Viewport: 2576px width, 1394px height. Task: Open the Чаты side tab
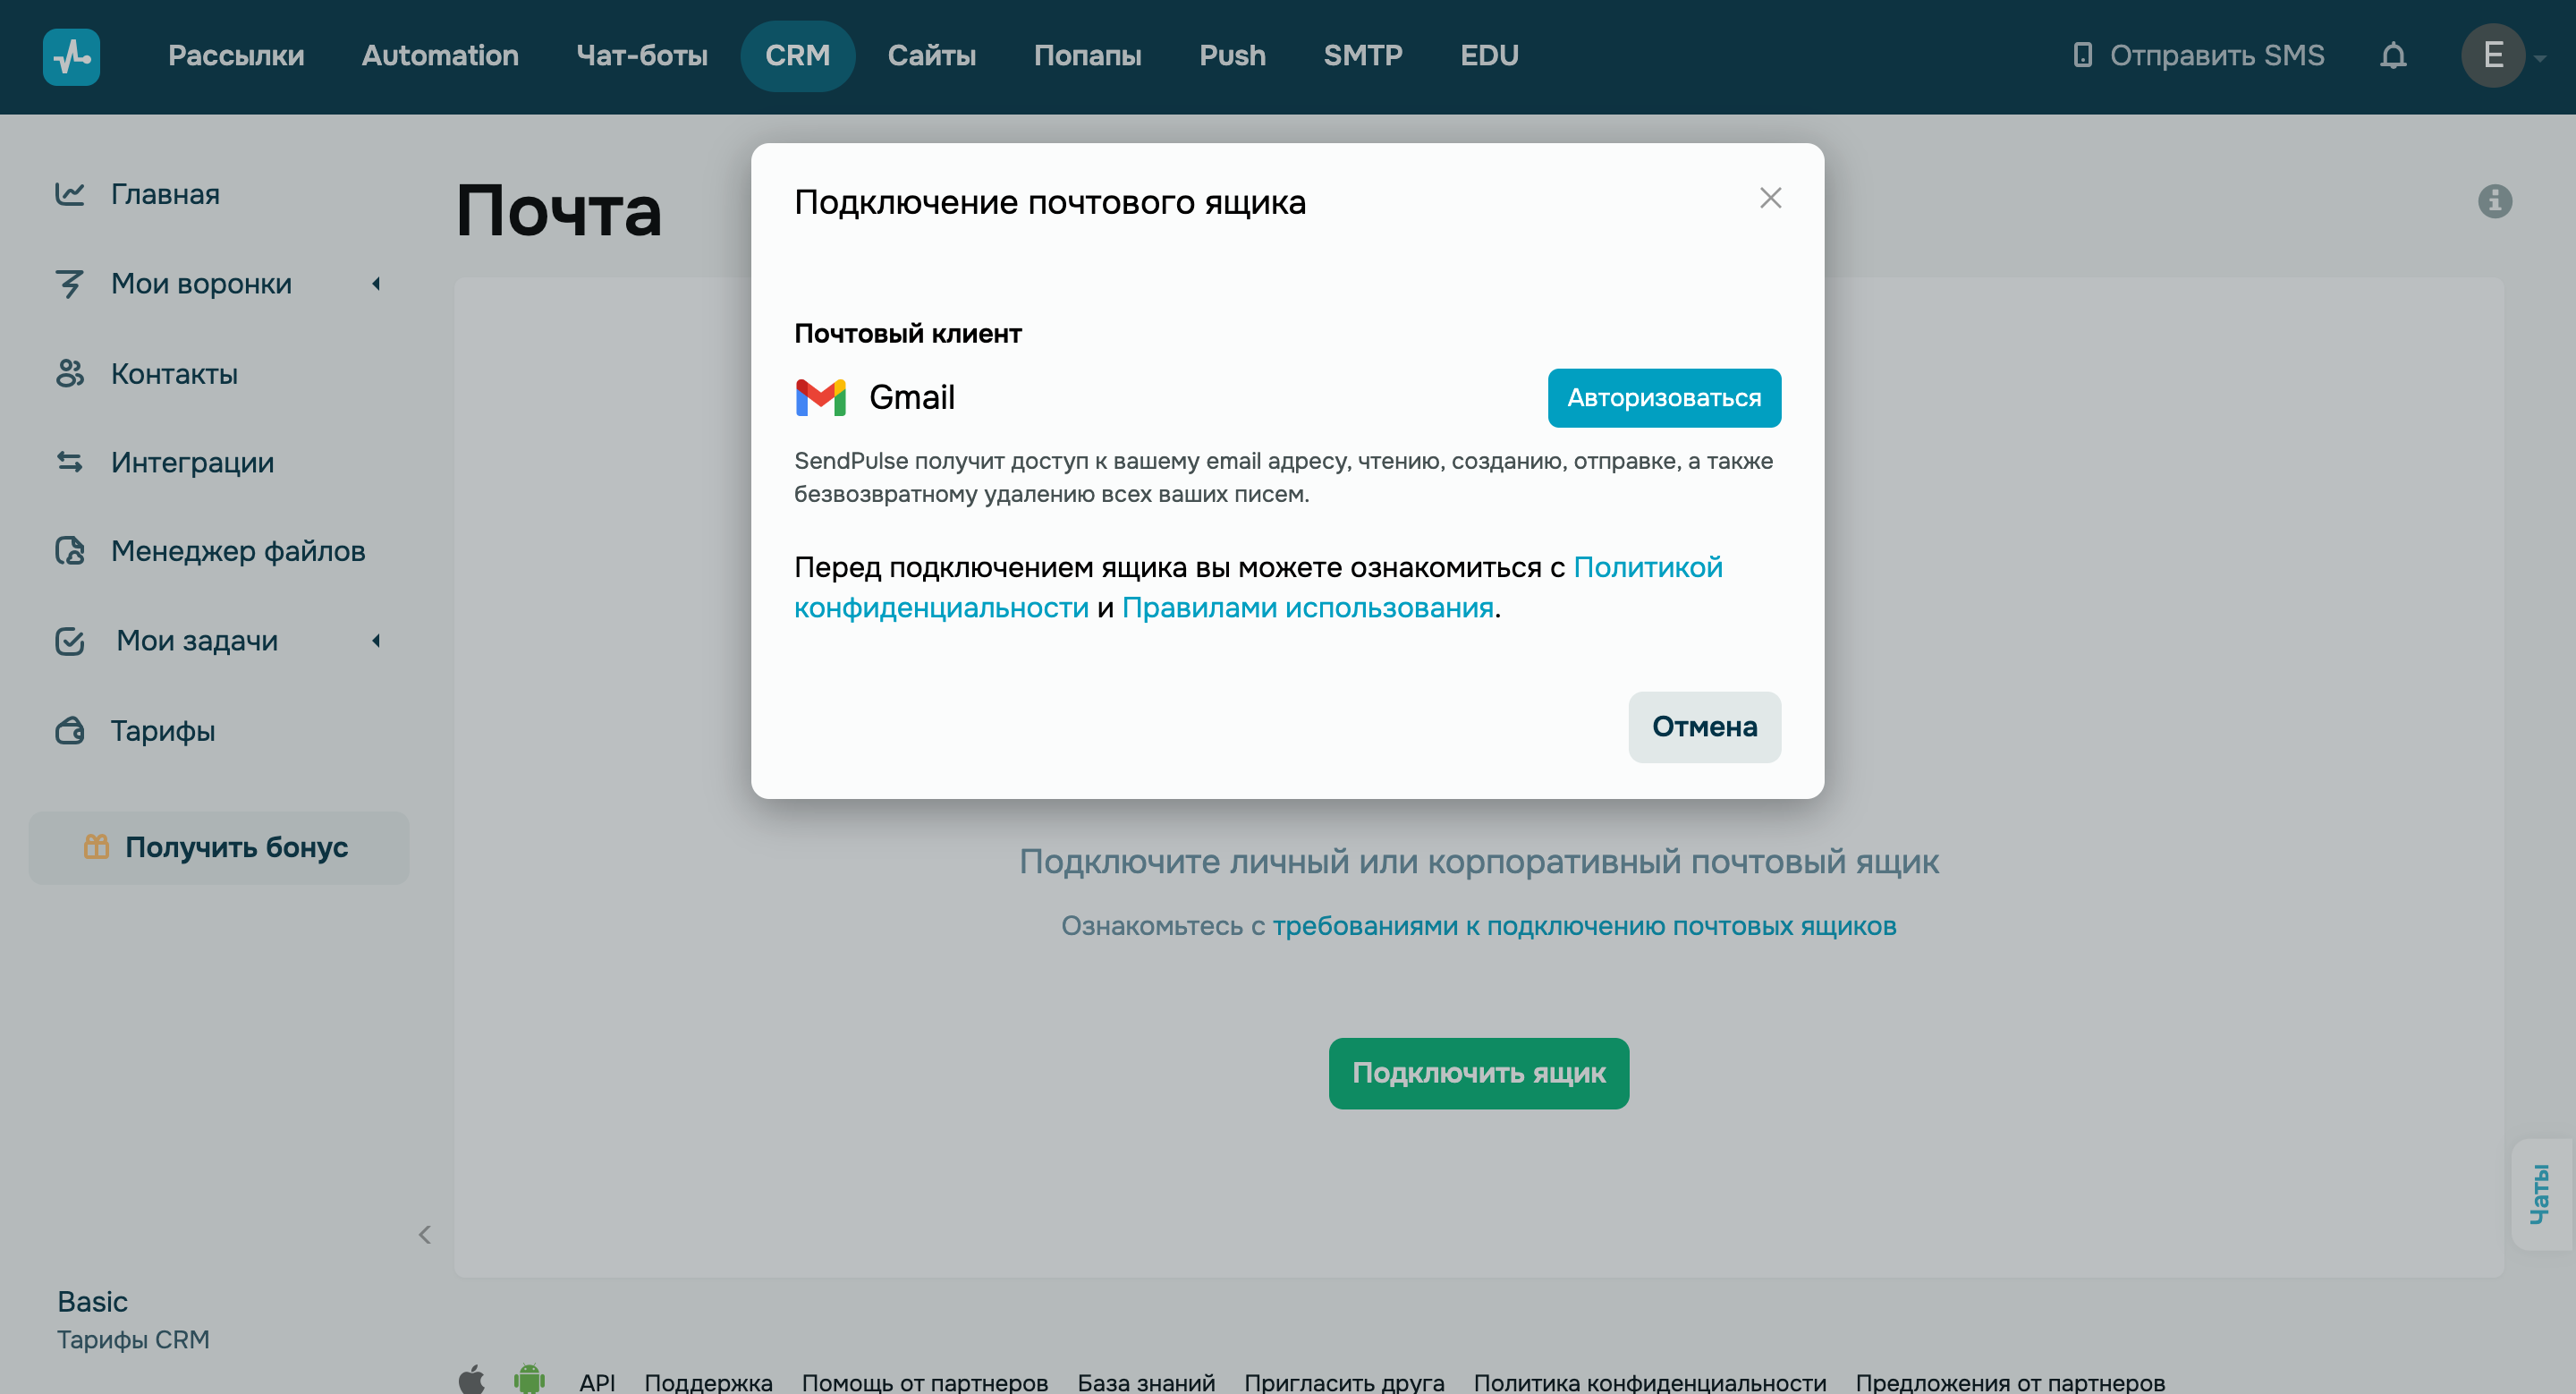(x=2538, y=1194)
